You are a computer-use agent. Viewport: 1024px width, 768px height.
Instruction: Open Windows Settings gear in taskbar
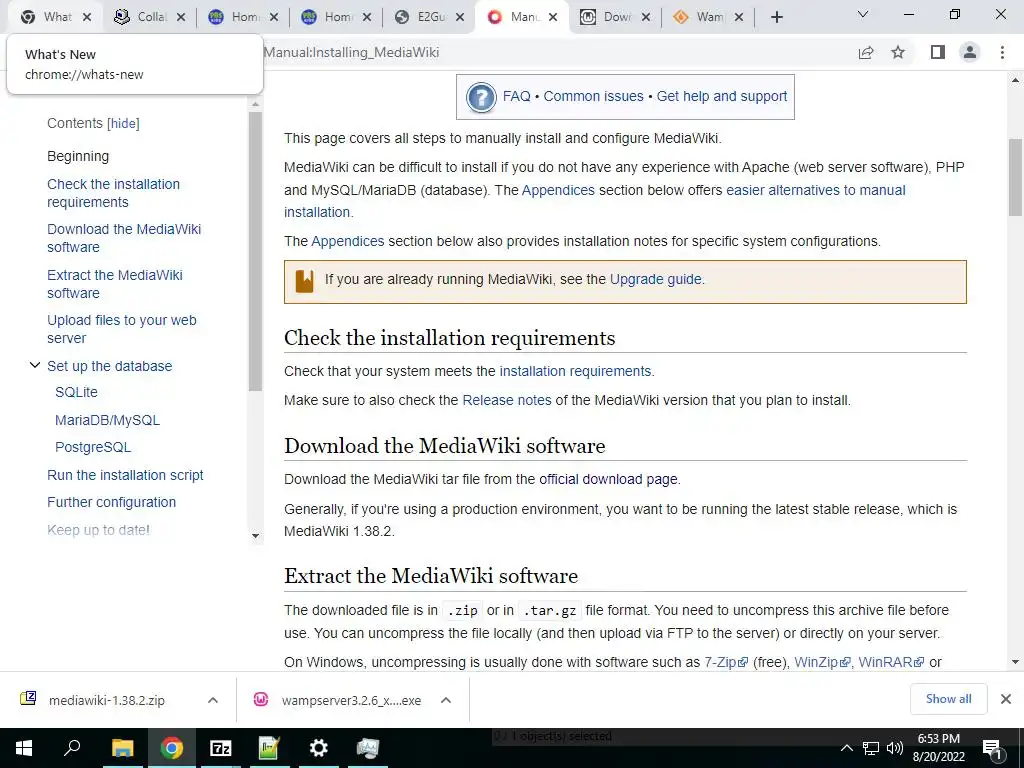318,748
